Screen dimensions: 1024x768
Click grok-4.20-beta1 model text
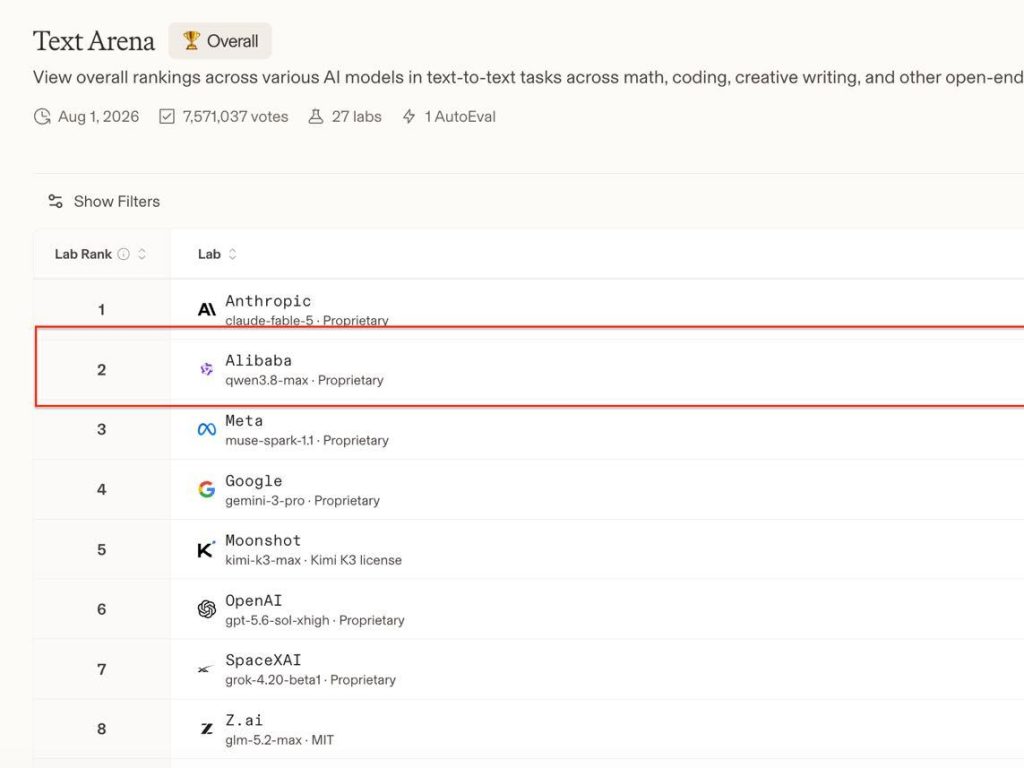pyautogui.click(x=273, y=680)
